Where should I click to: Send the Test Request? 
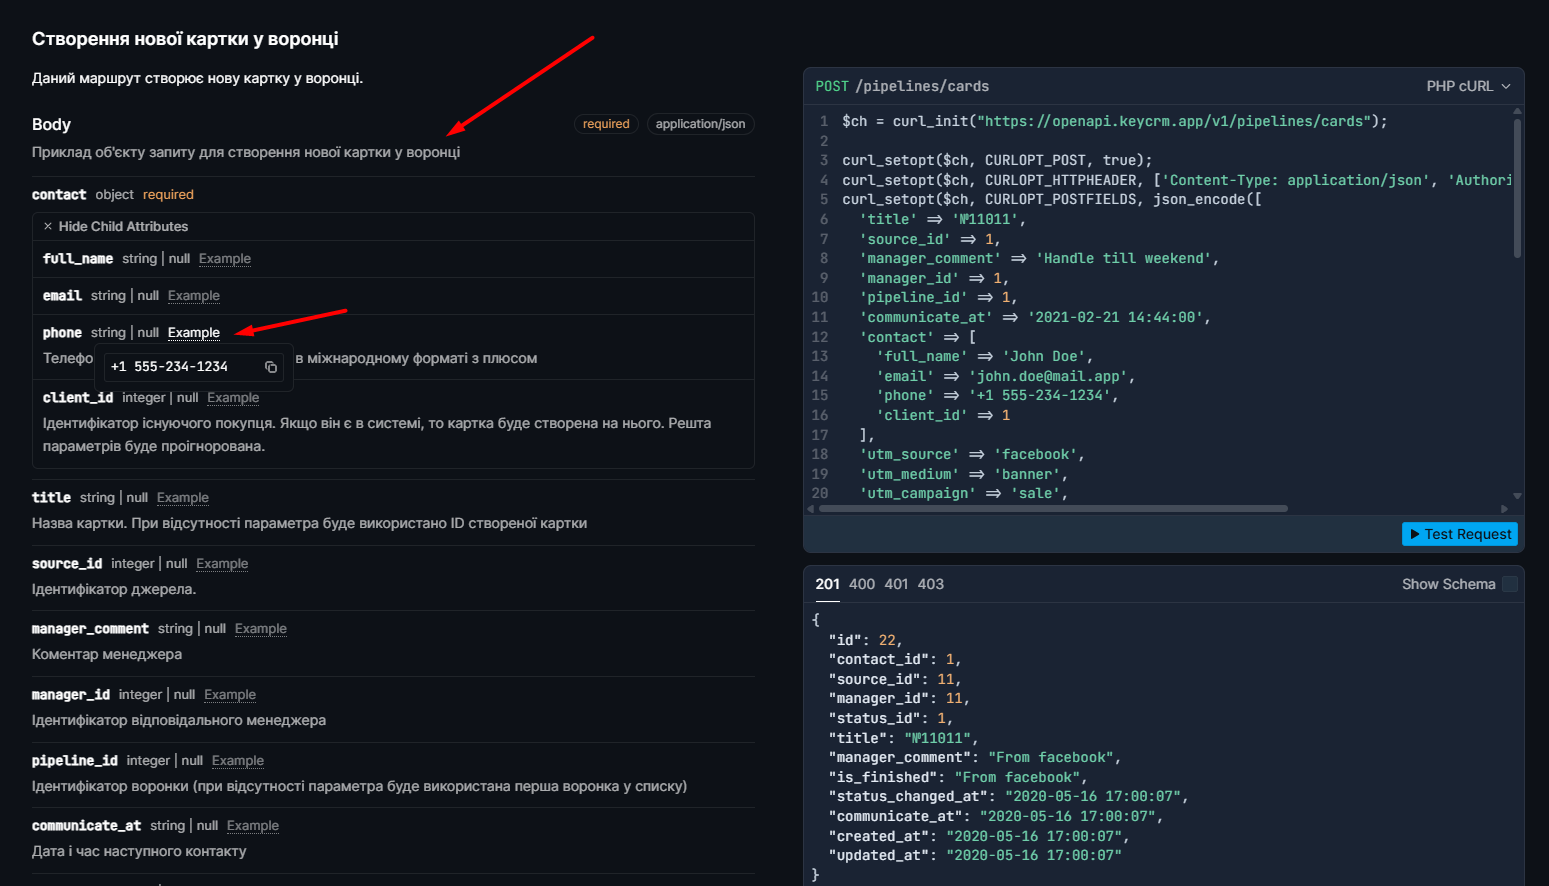[x=1459, y=535]
